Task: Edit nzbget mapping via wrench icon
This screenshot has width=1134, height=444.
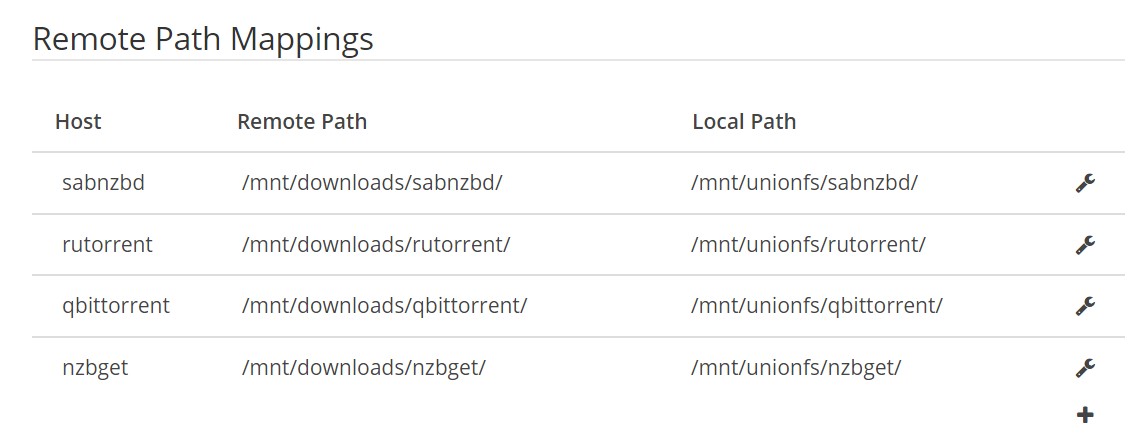Action: pyautogui.click(x=1085, y=368)
